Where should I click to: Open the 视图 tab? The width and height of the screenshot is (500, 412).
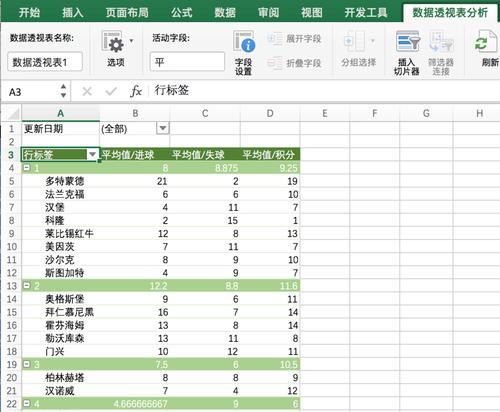(x=312, y=13)
